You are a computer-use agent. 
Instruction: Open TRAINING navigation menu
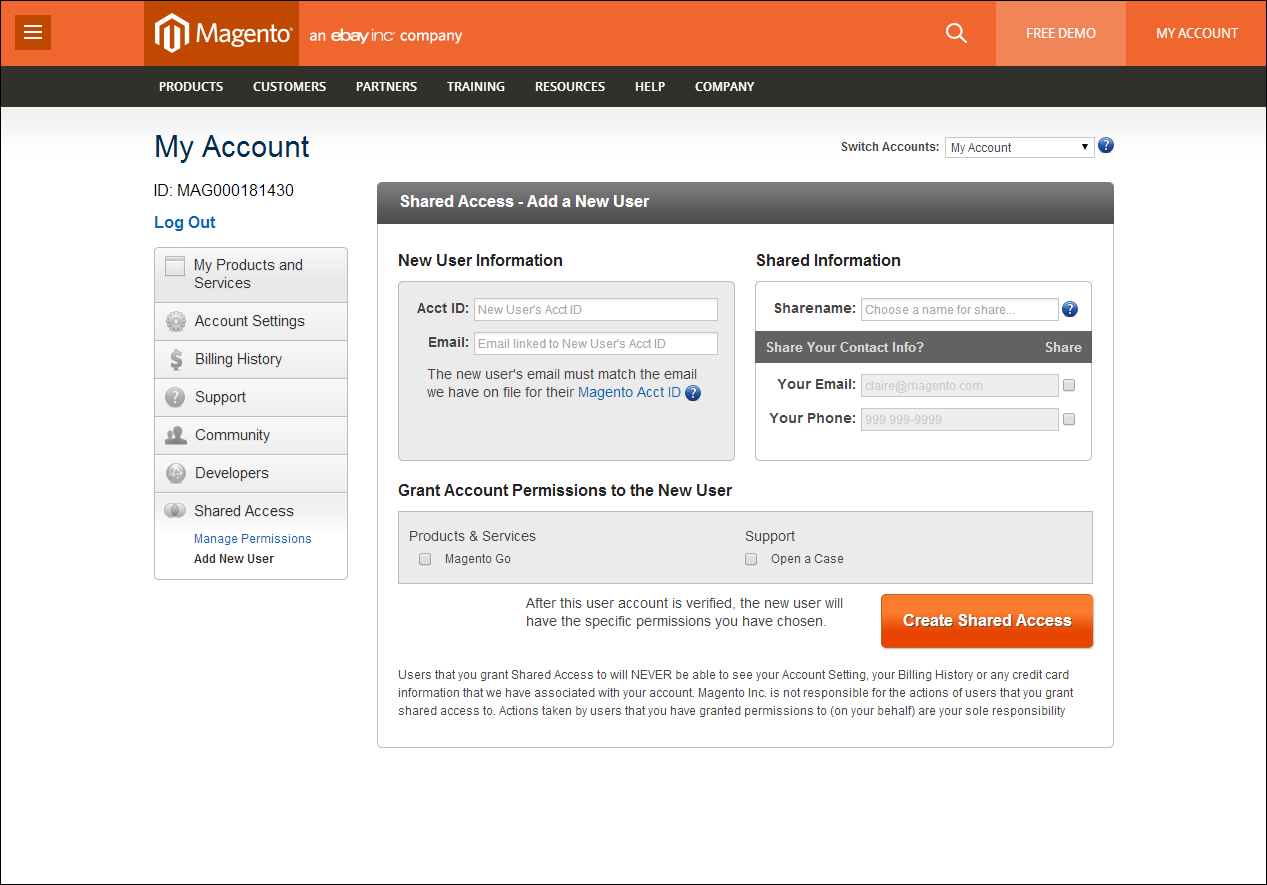click(476, 87)
